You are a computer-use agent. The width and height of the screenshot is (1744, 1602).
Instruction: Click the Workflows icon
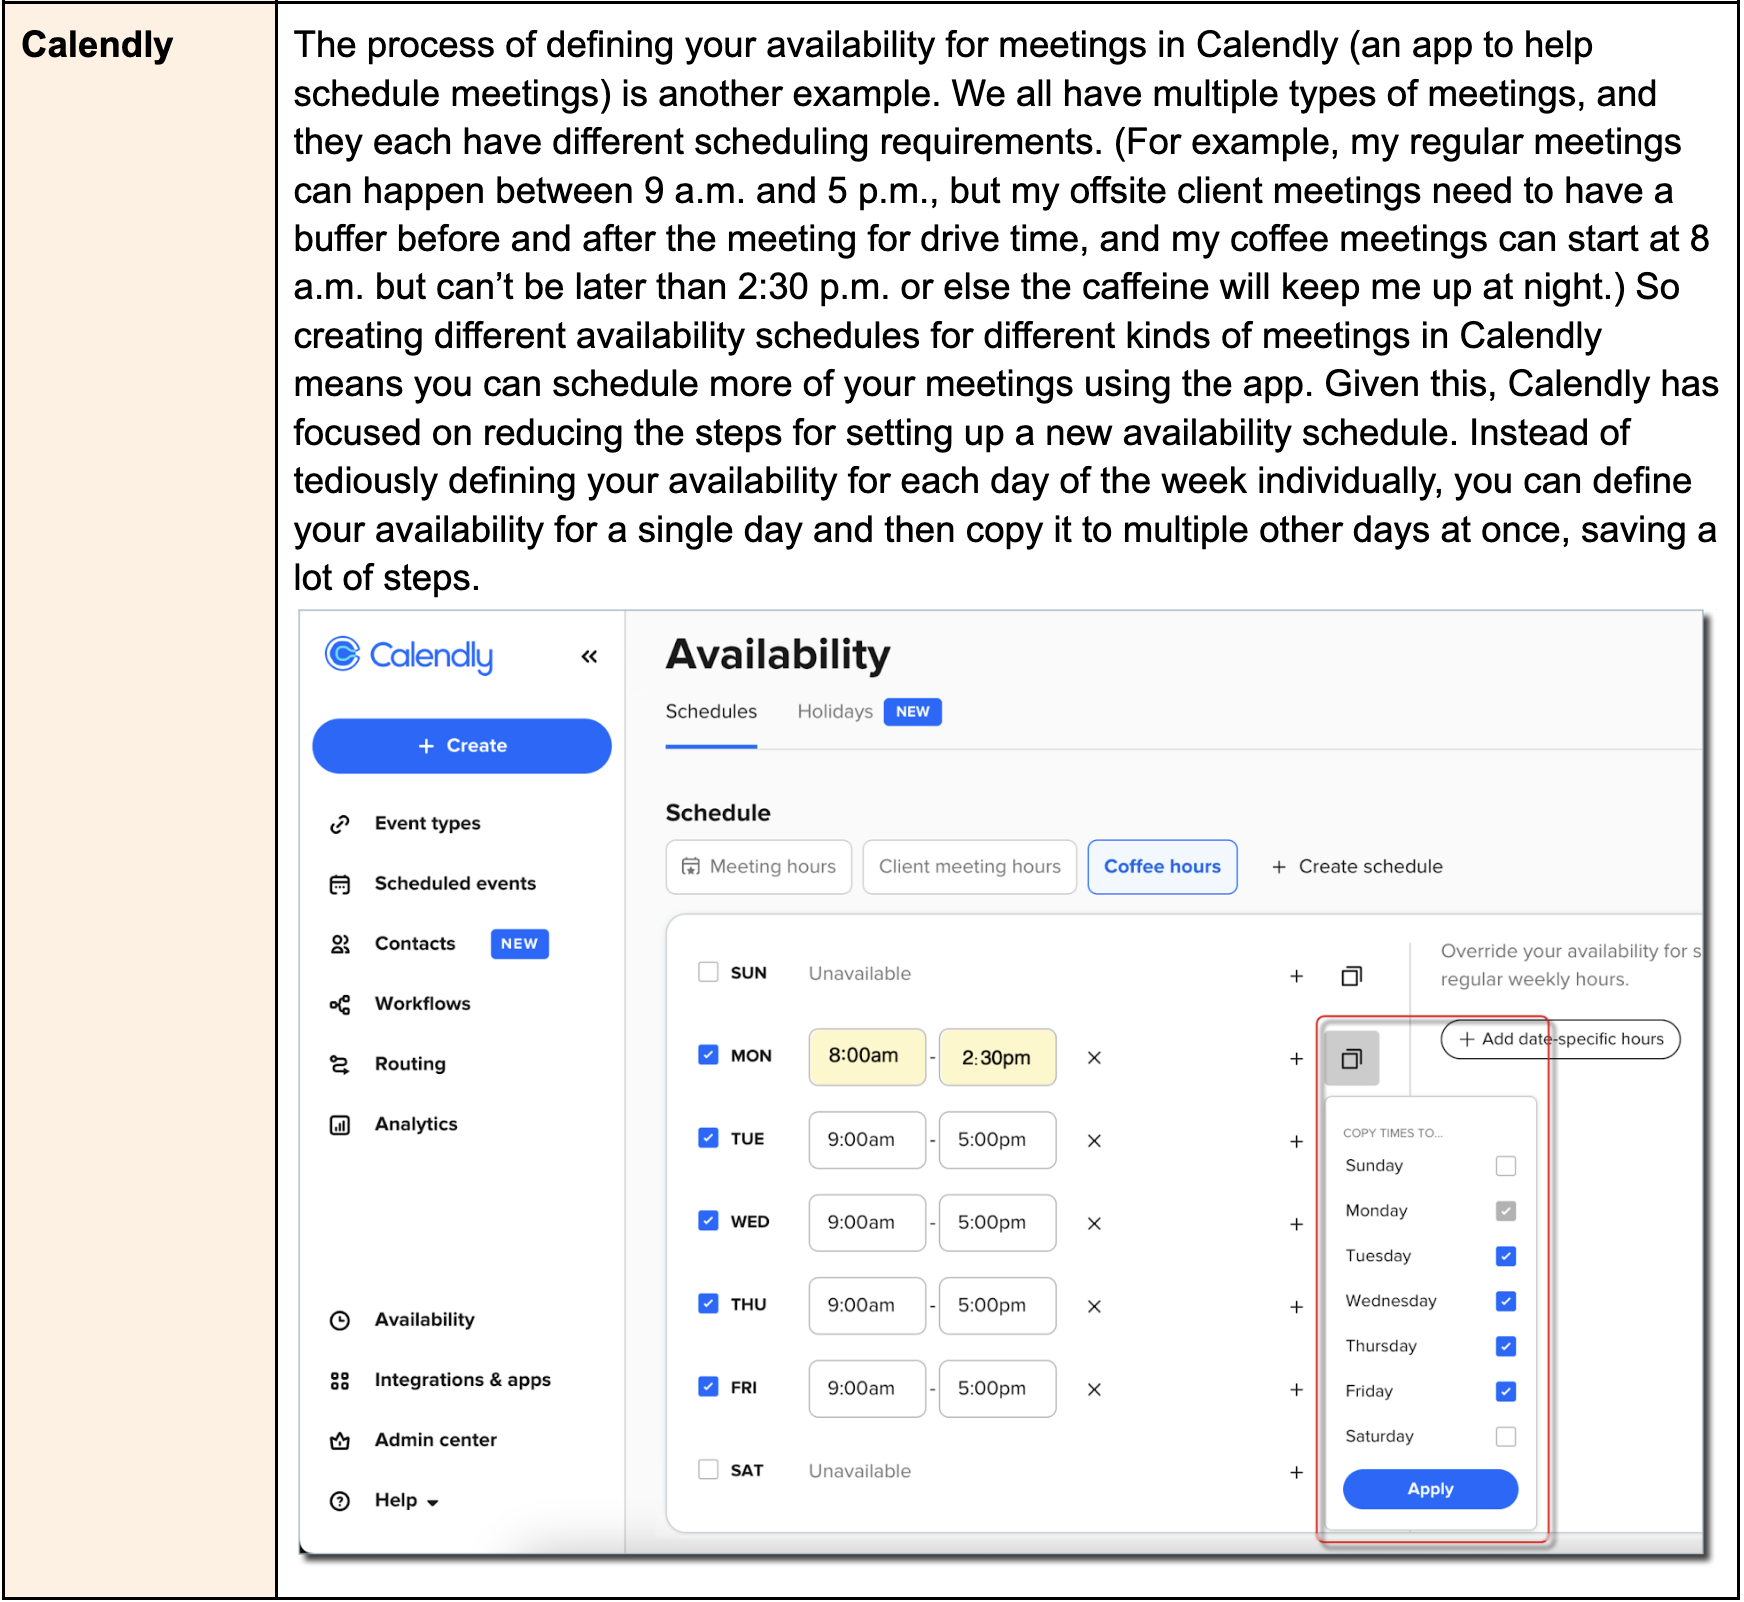(340, 1004)
